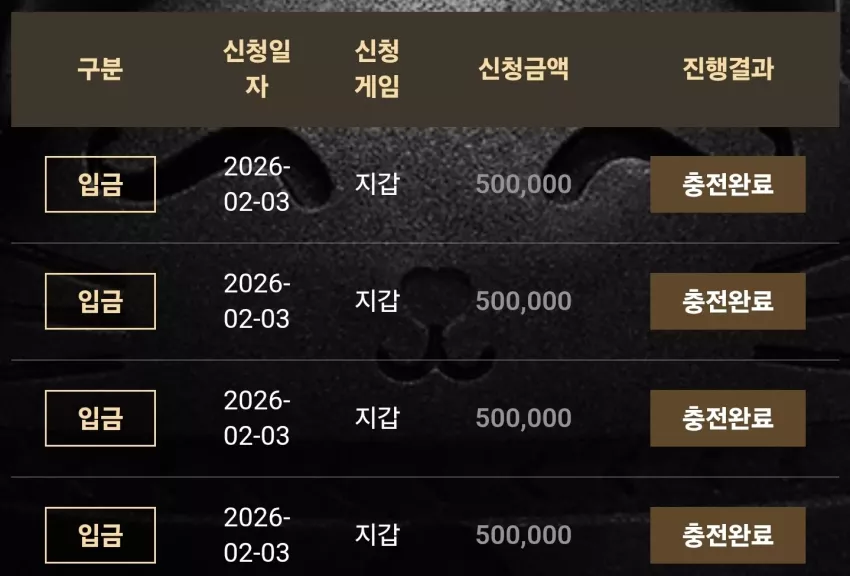This screenshot has width=850, height=576.
Task: Click the second row's 500,000 amount
Action: coord(524,301)
